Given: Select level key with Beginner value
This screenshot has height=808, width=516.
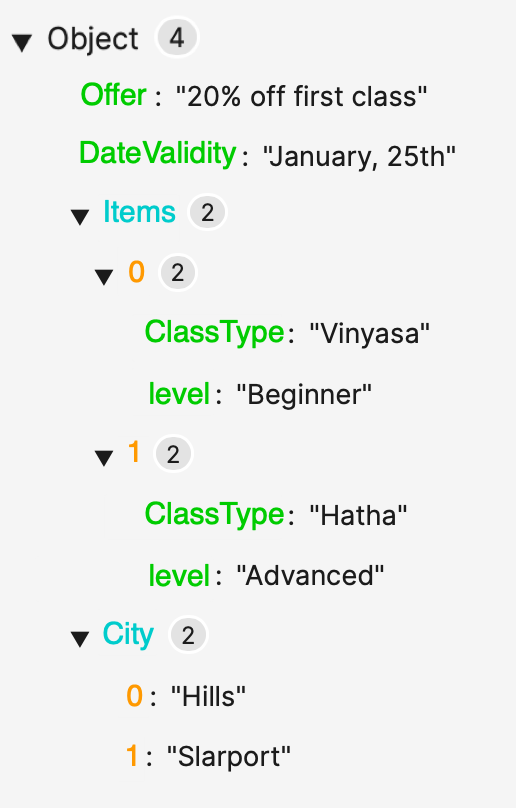Looking at the screenshot, I should coord(179,394).
